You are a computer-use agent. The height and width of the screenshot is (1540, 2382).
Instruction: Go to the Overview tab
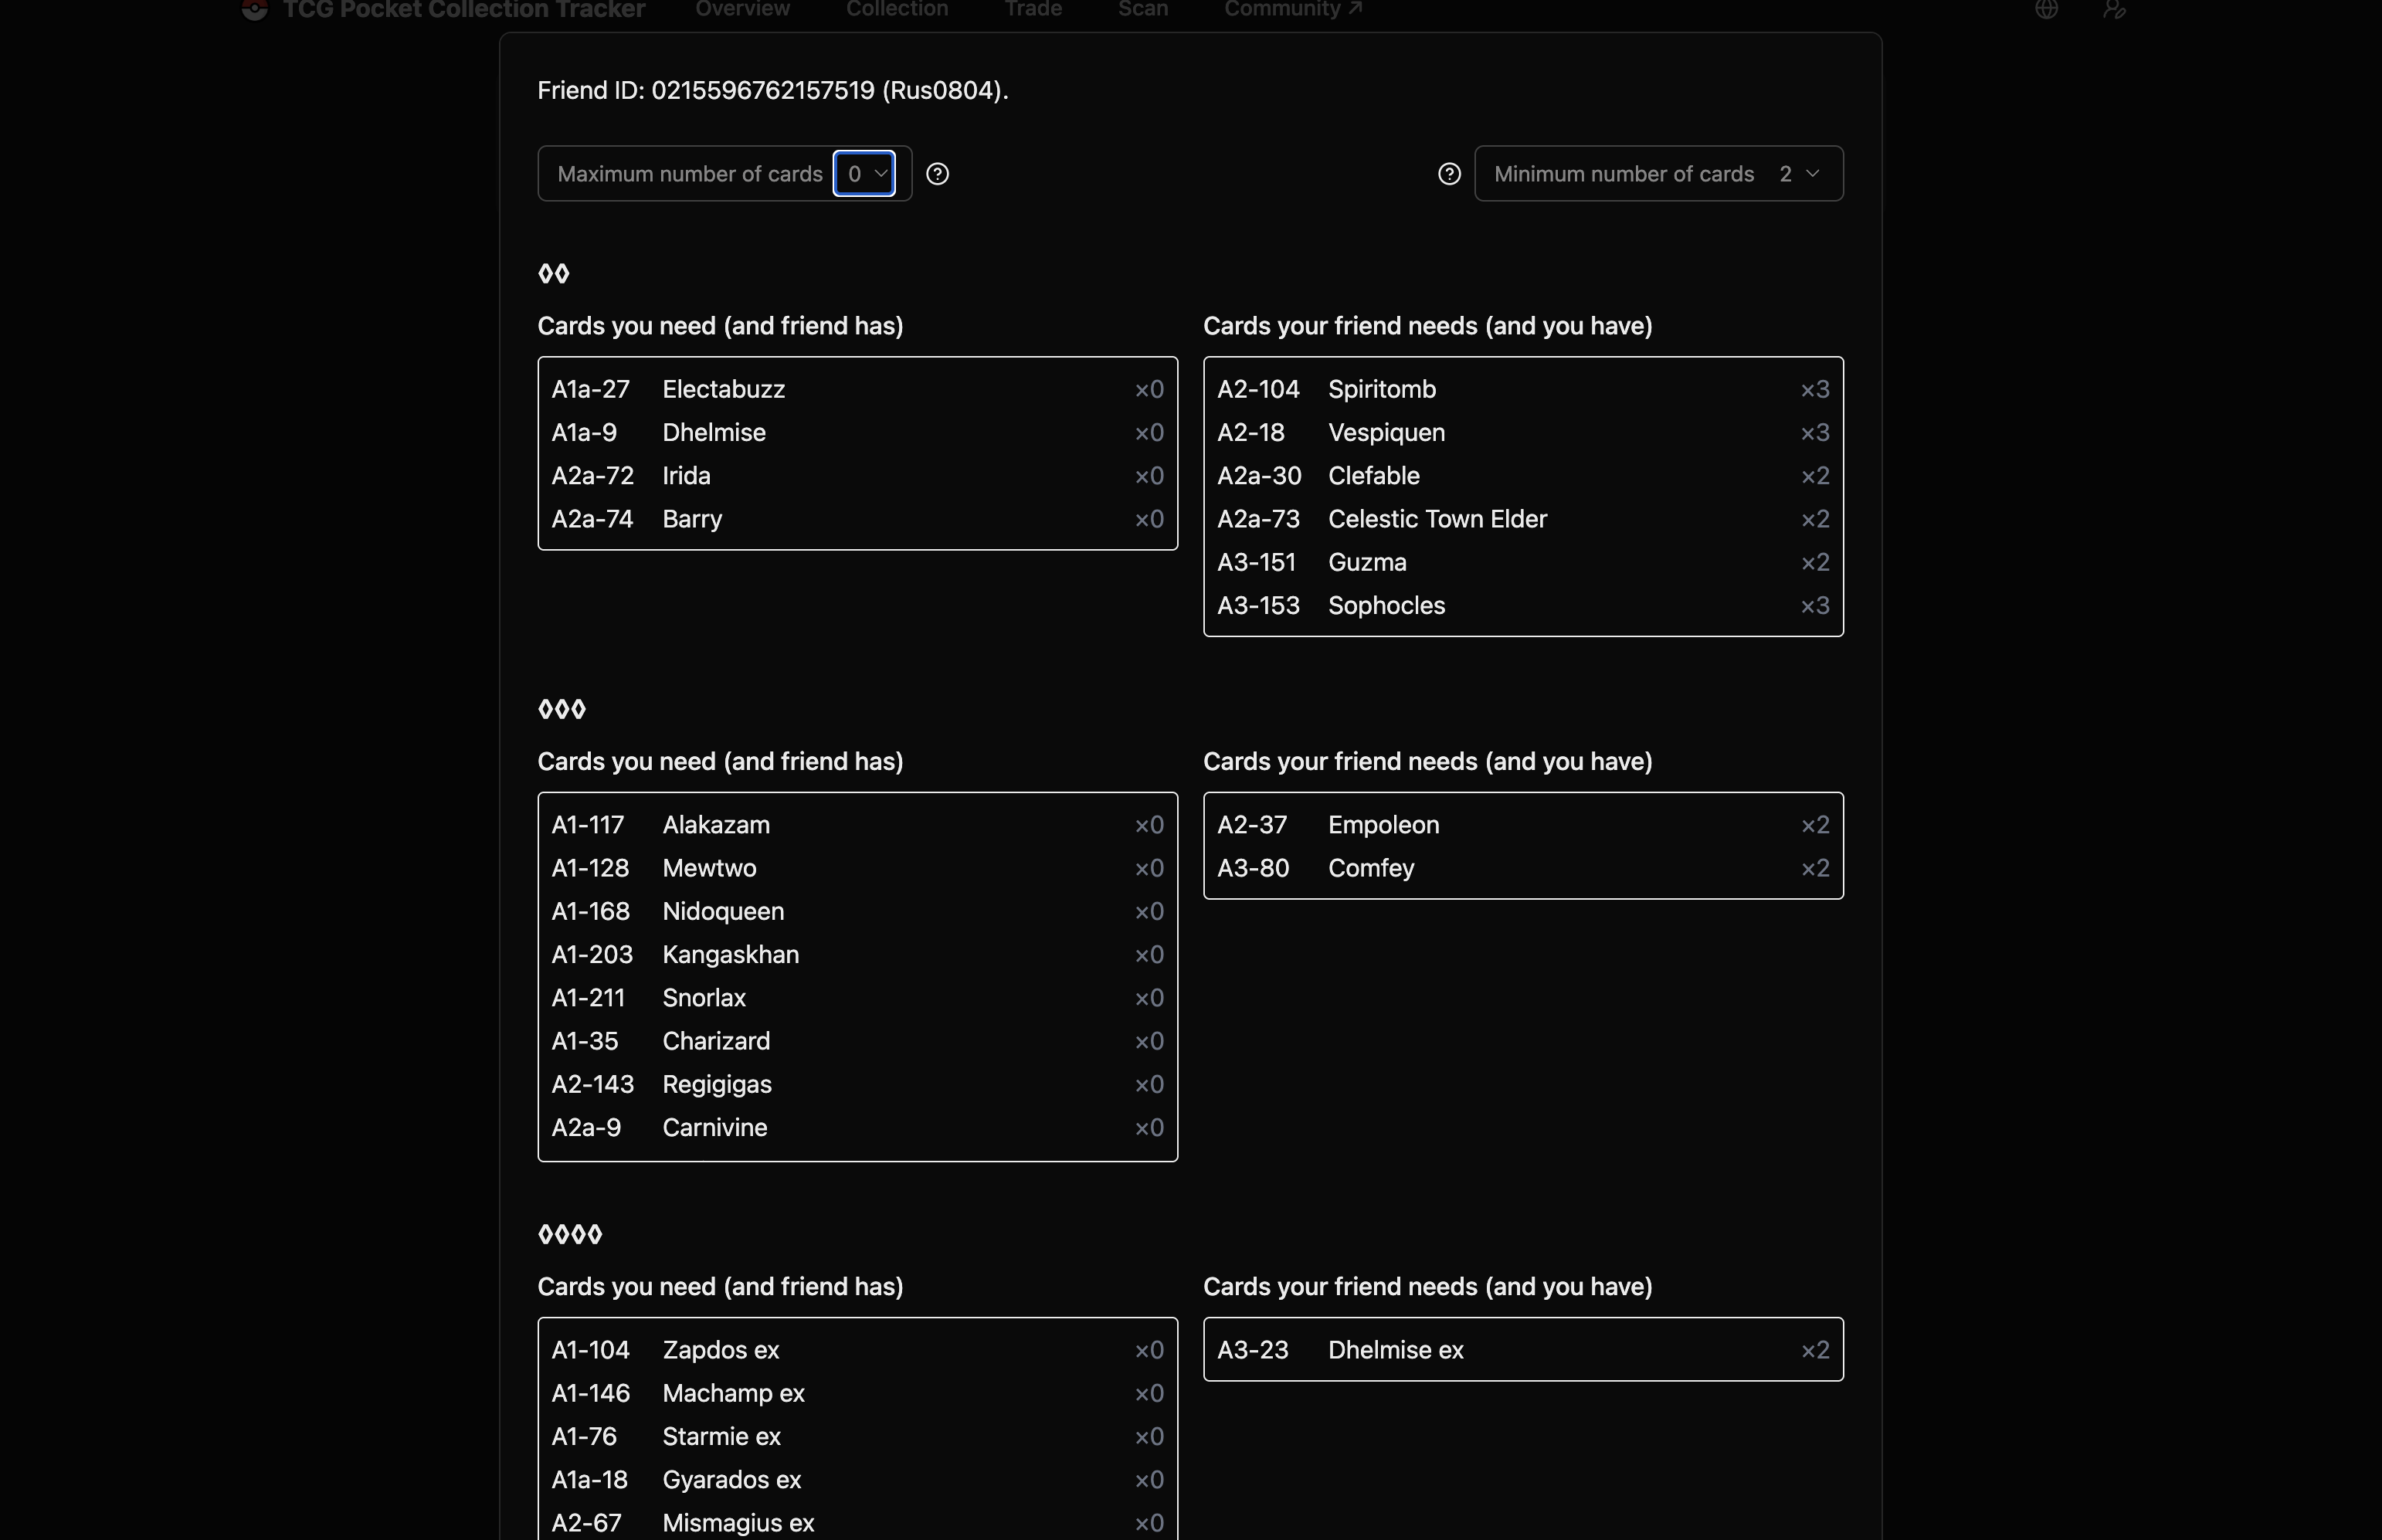pyautogui.click(x=742, y=9)
